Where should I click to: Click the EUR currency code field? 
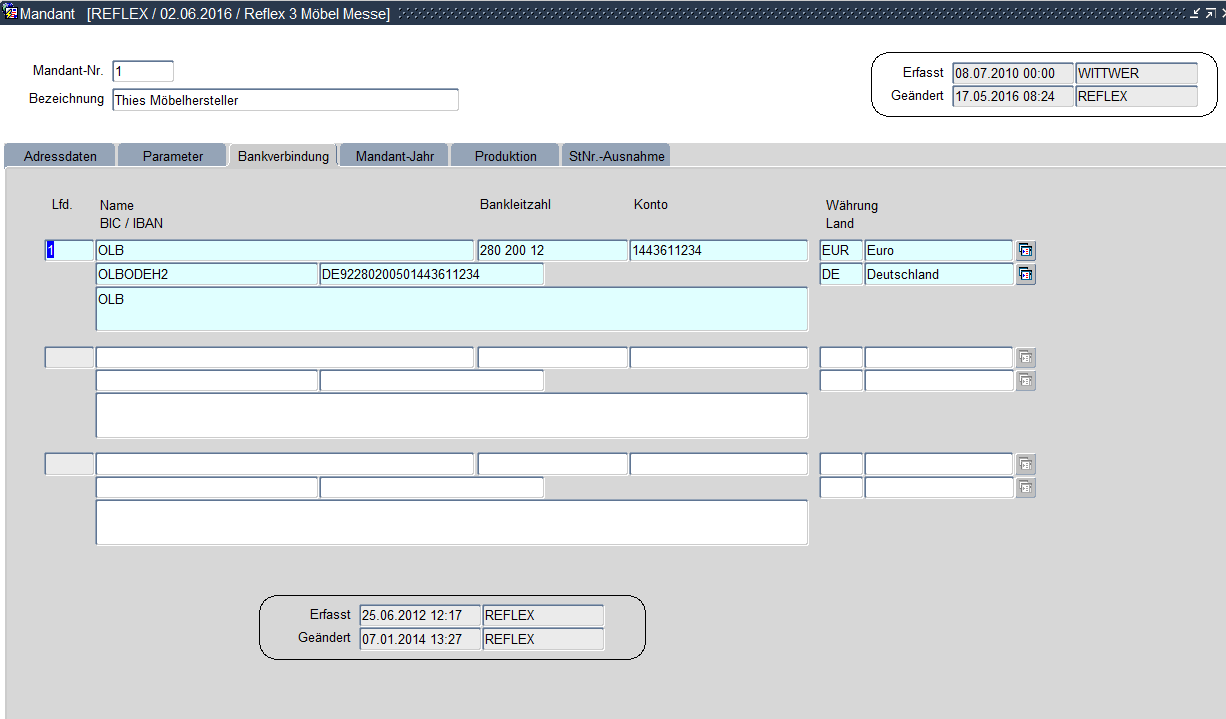coord(840,251)
